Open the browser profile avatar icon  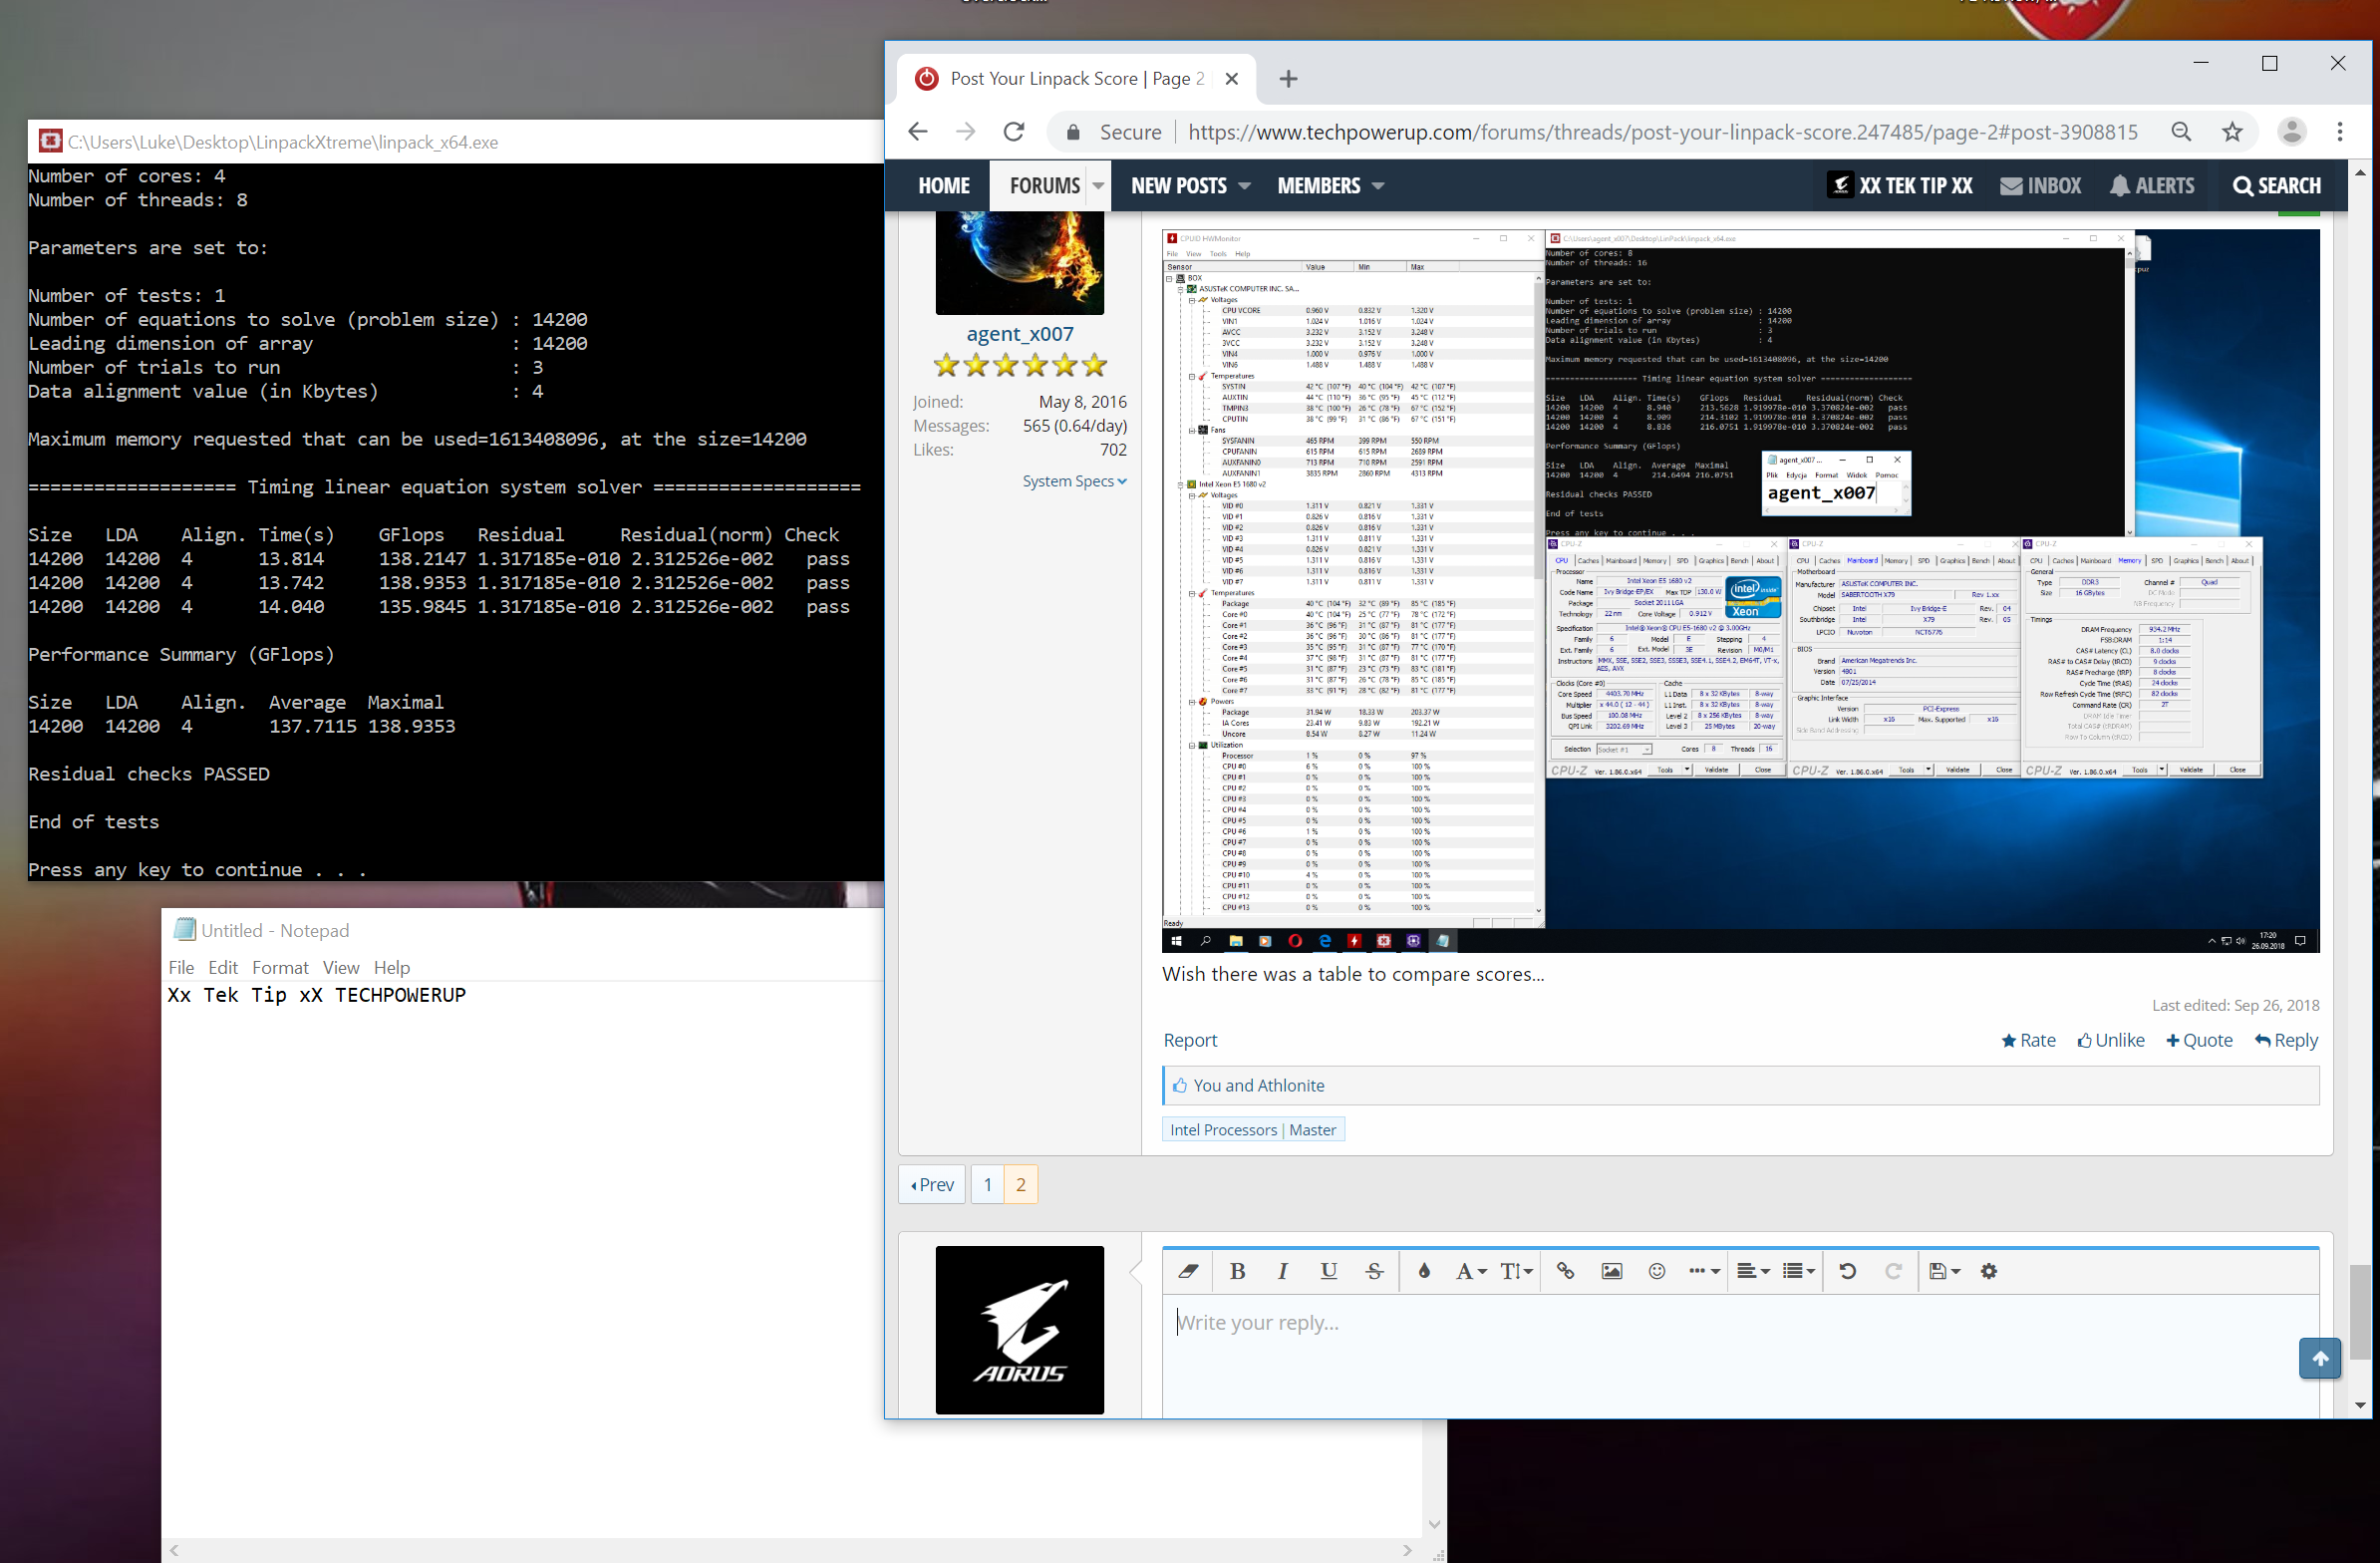coord(2292,132)
